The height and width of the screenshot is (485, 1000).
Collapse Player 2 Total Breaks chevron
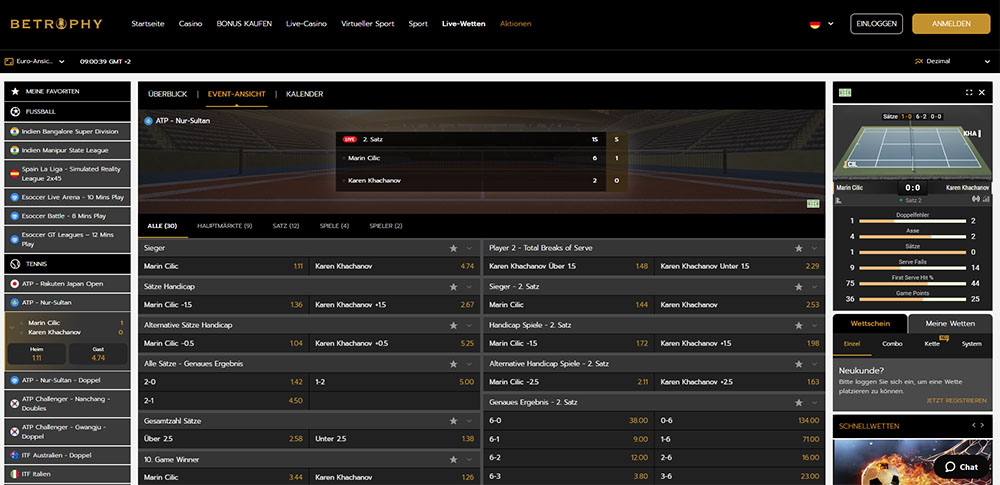click(814, 248)
